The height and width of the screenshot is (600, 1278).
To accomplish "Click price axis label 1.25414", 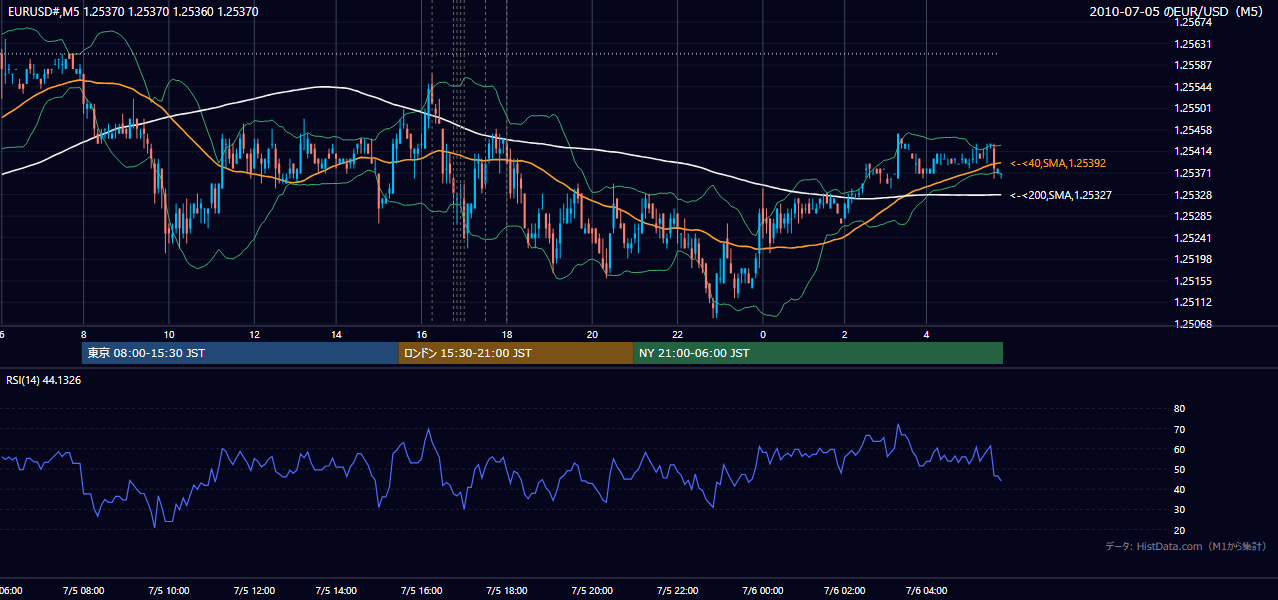I will point(1194,151).
